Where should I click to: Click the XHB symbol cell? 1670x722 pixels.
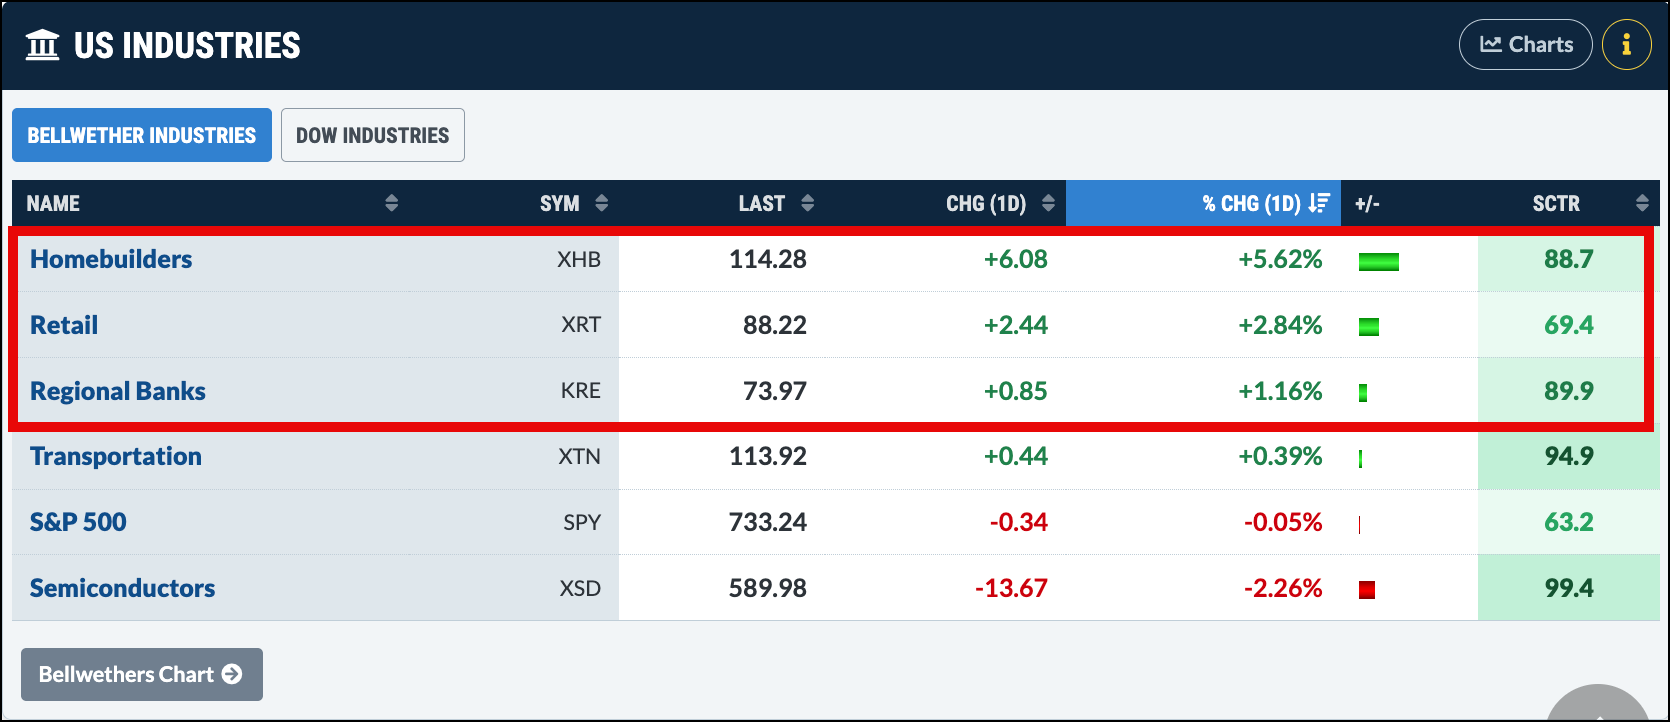pyautogui.click(x=579, y=260)
